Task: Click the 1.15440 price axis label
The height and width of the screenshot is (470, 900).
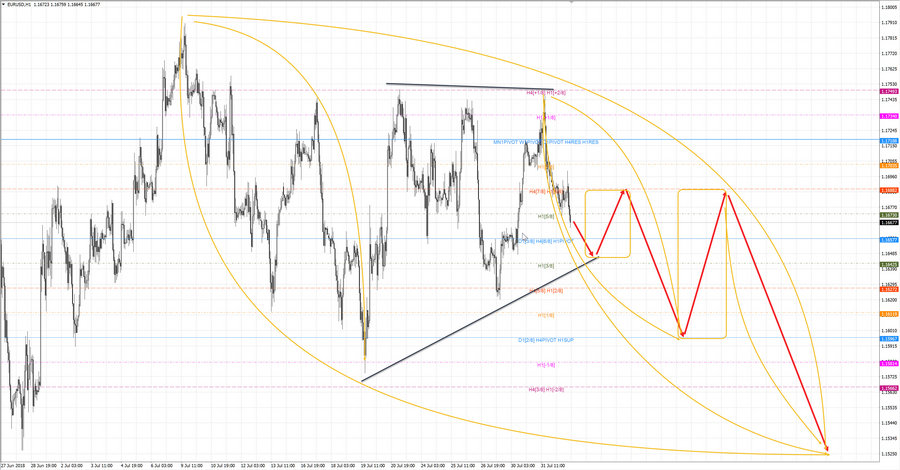Action: click(889, 423)
